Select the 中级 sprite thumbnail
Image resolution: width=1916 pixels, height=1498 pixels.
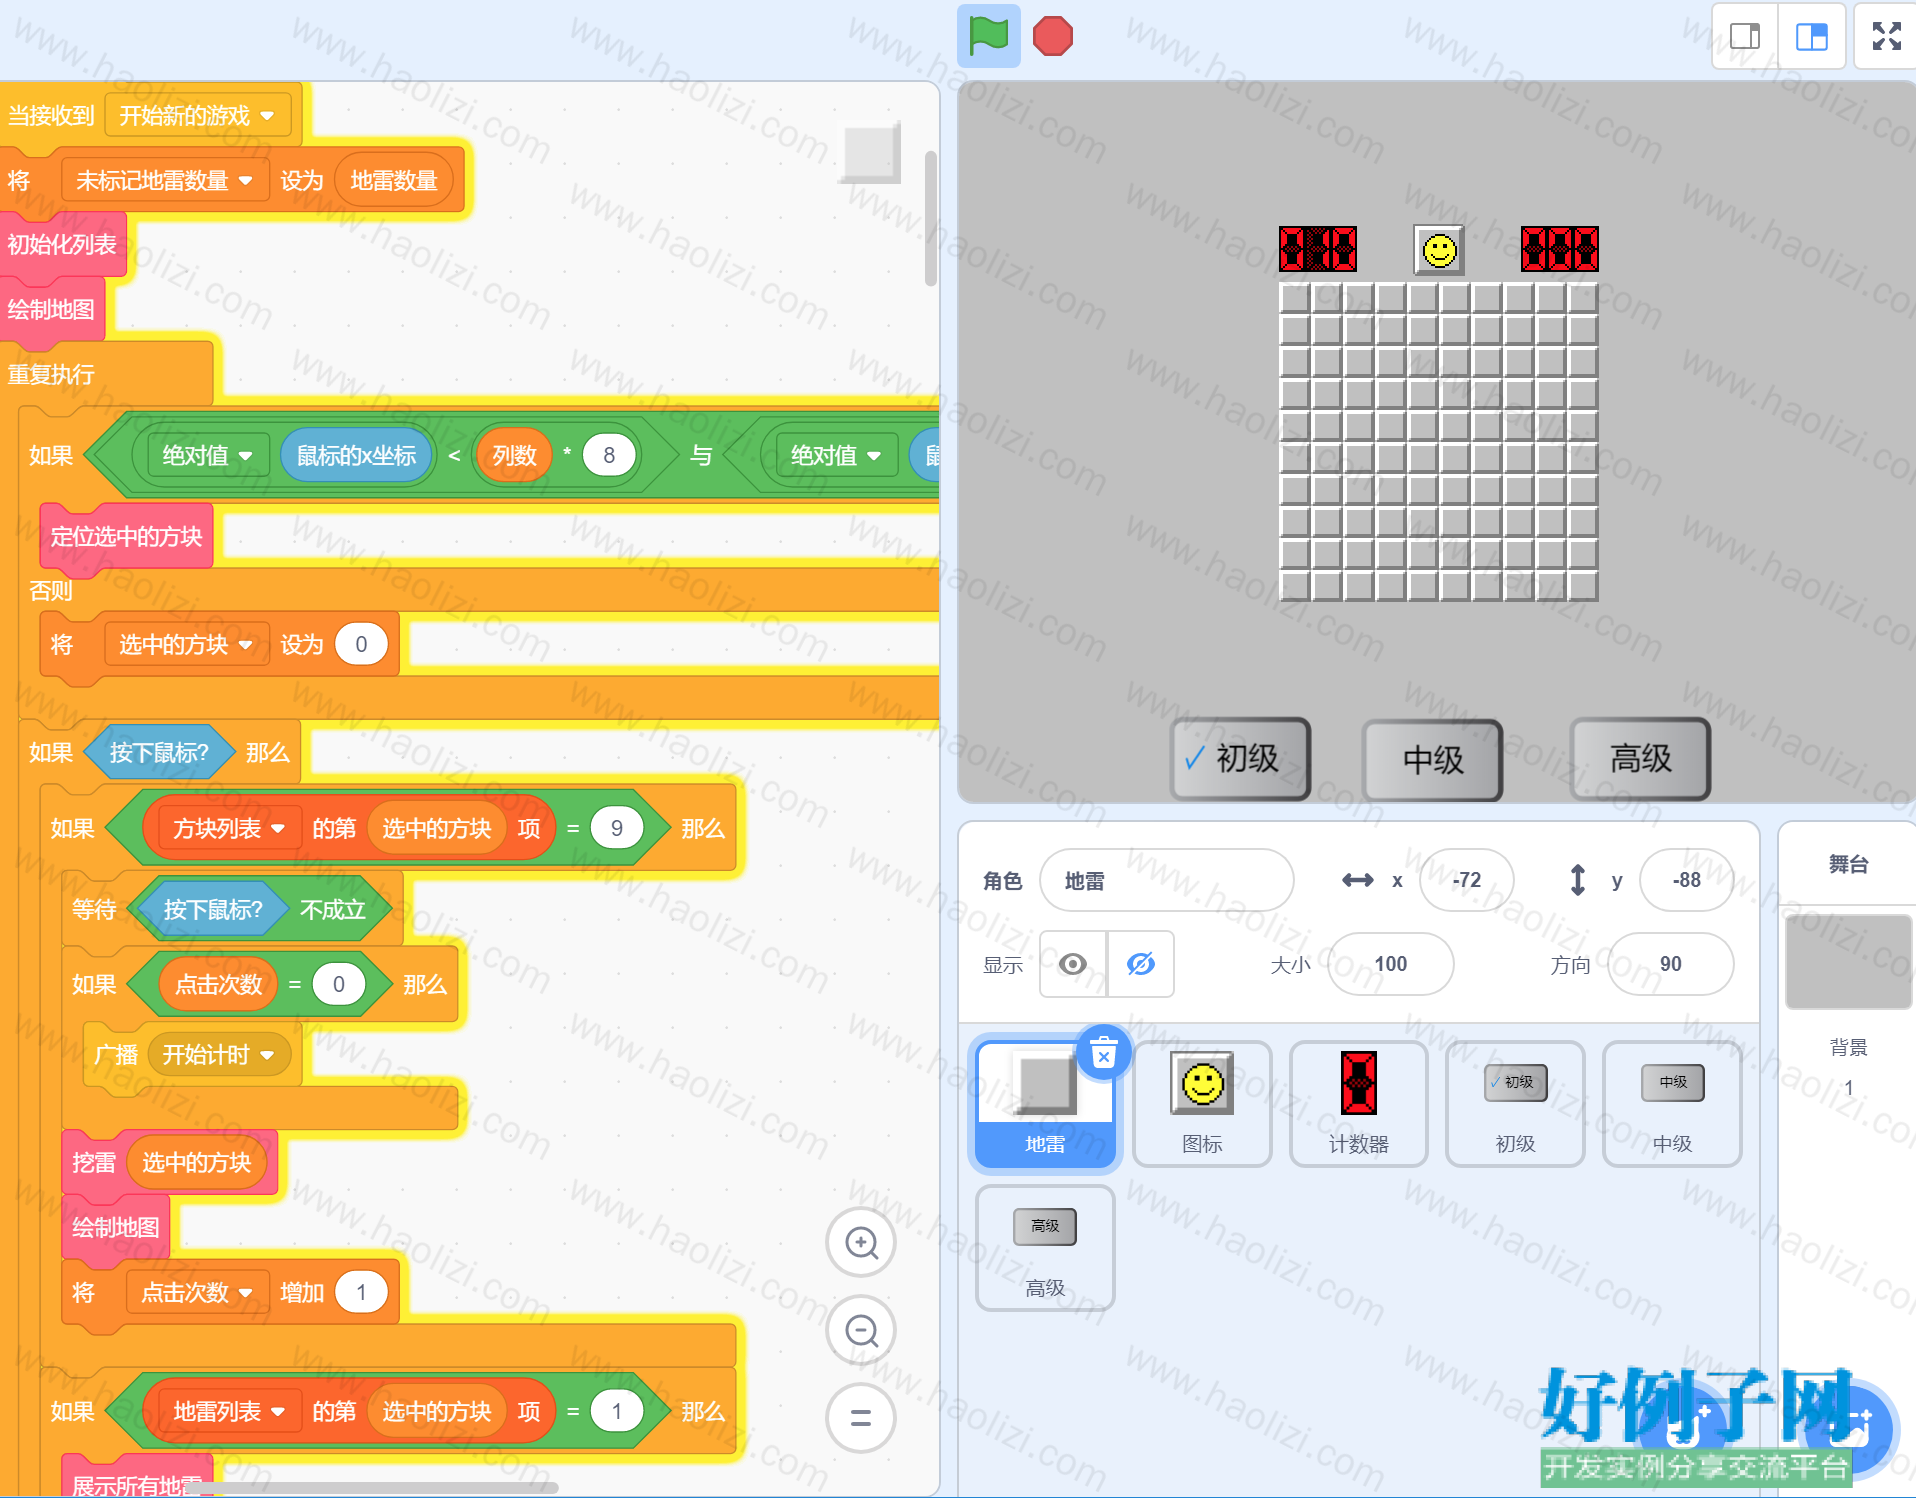1673,1103
